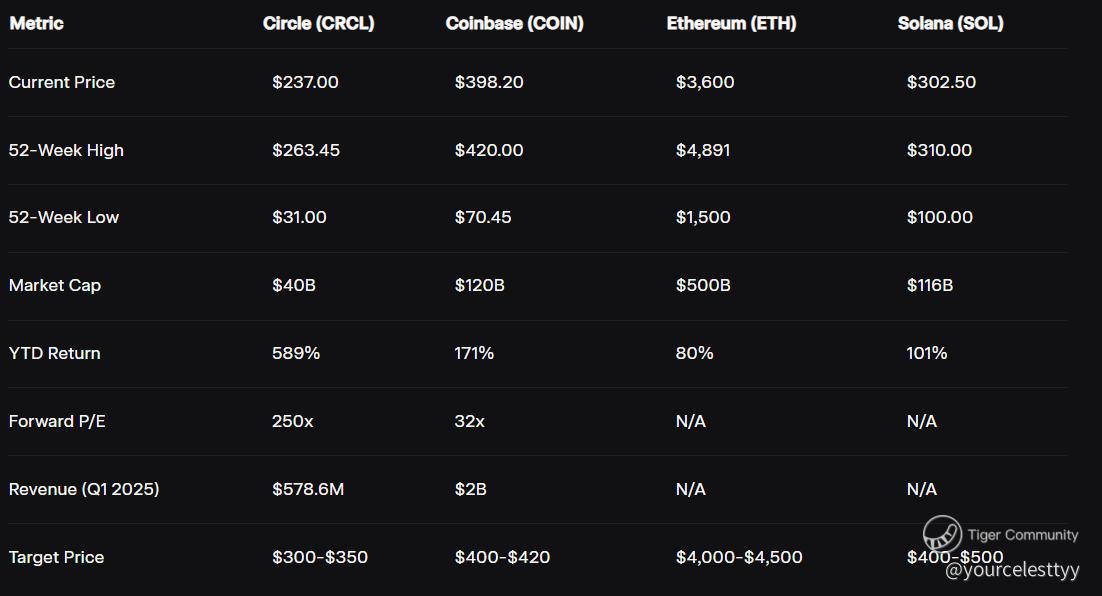1102x596 pixels.
Task: Click the Tiger Community logo icon
Action: 941,535
